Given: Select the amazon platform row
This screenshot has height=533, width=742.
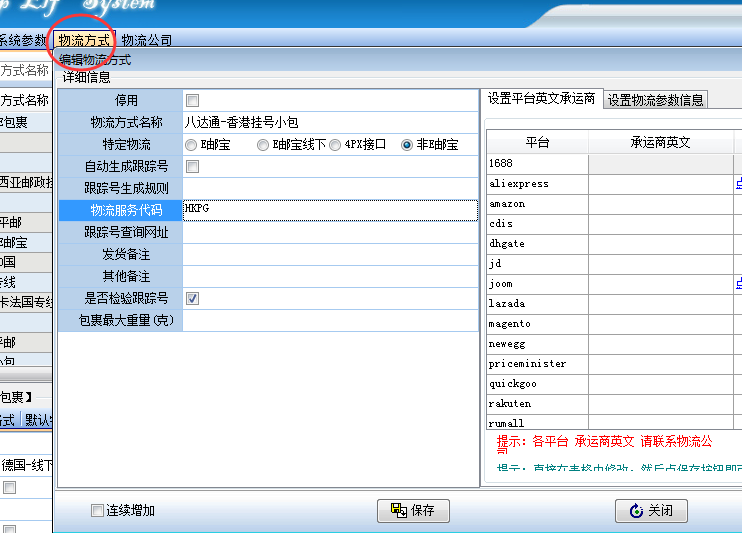Looking at the screenshot, I should [x=538, y=204].
